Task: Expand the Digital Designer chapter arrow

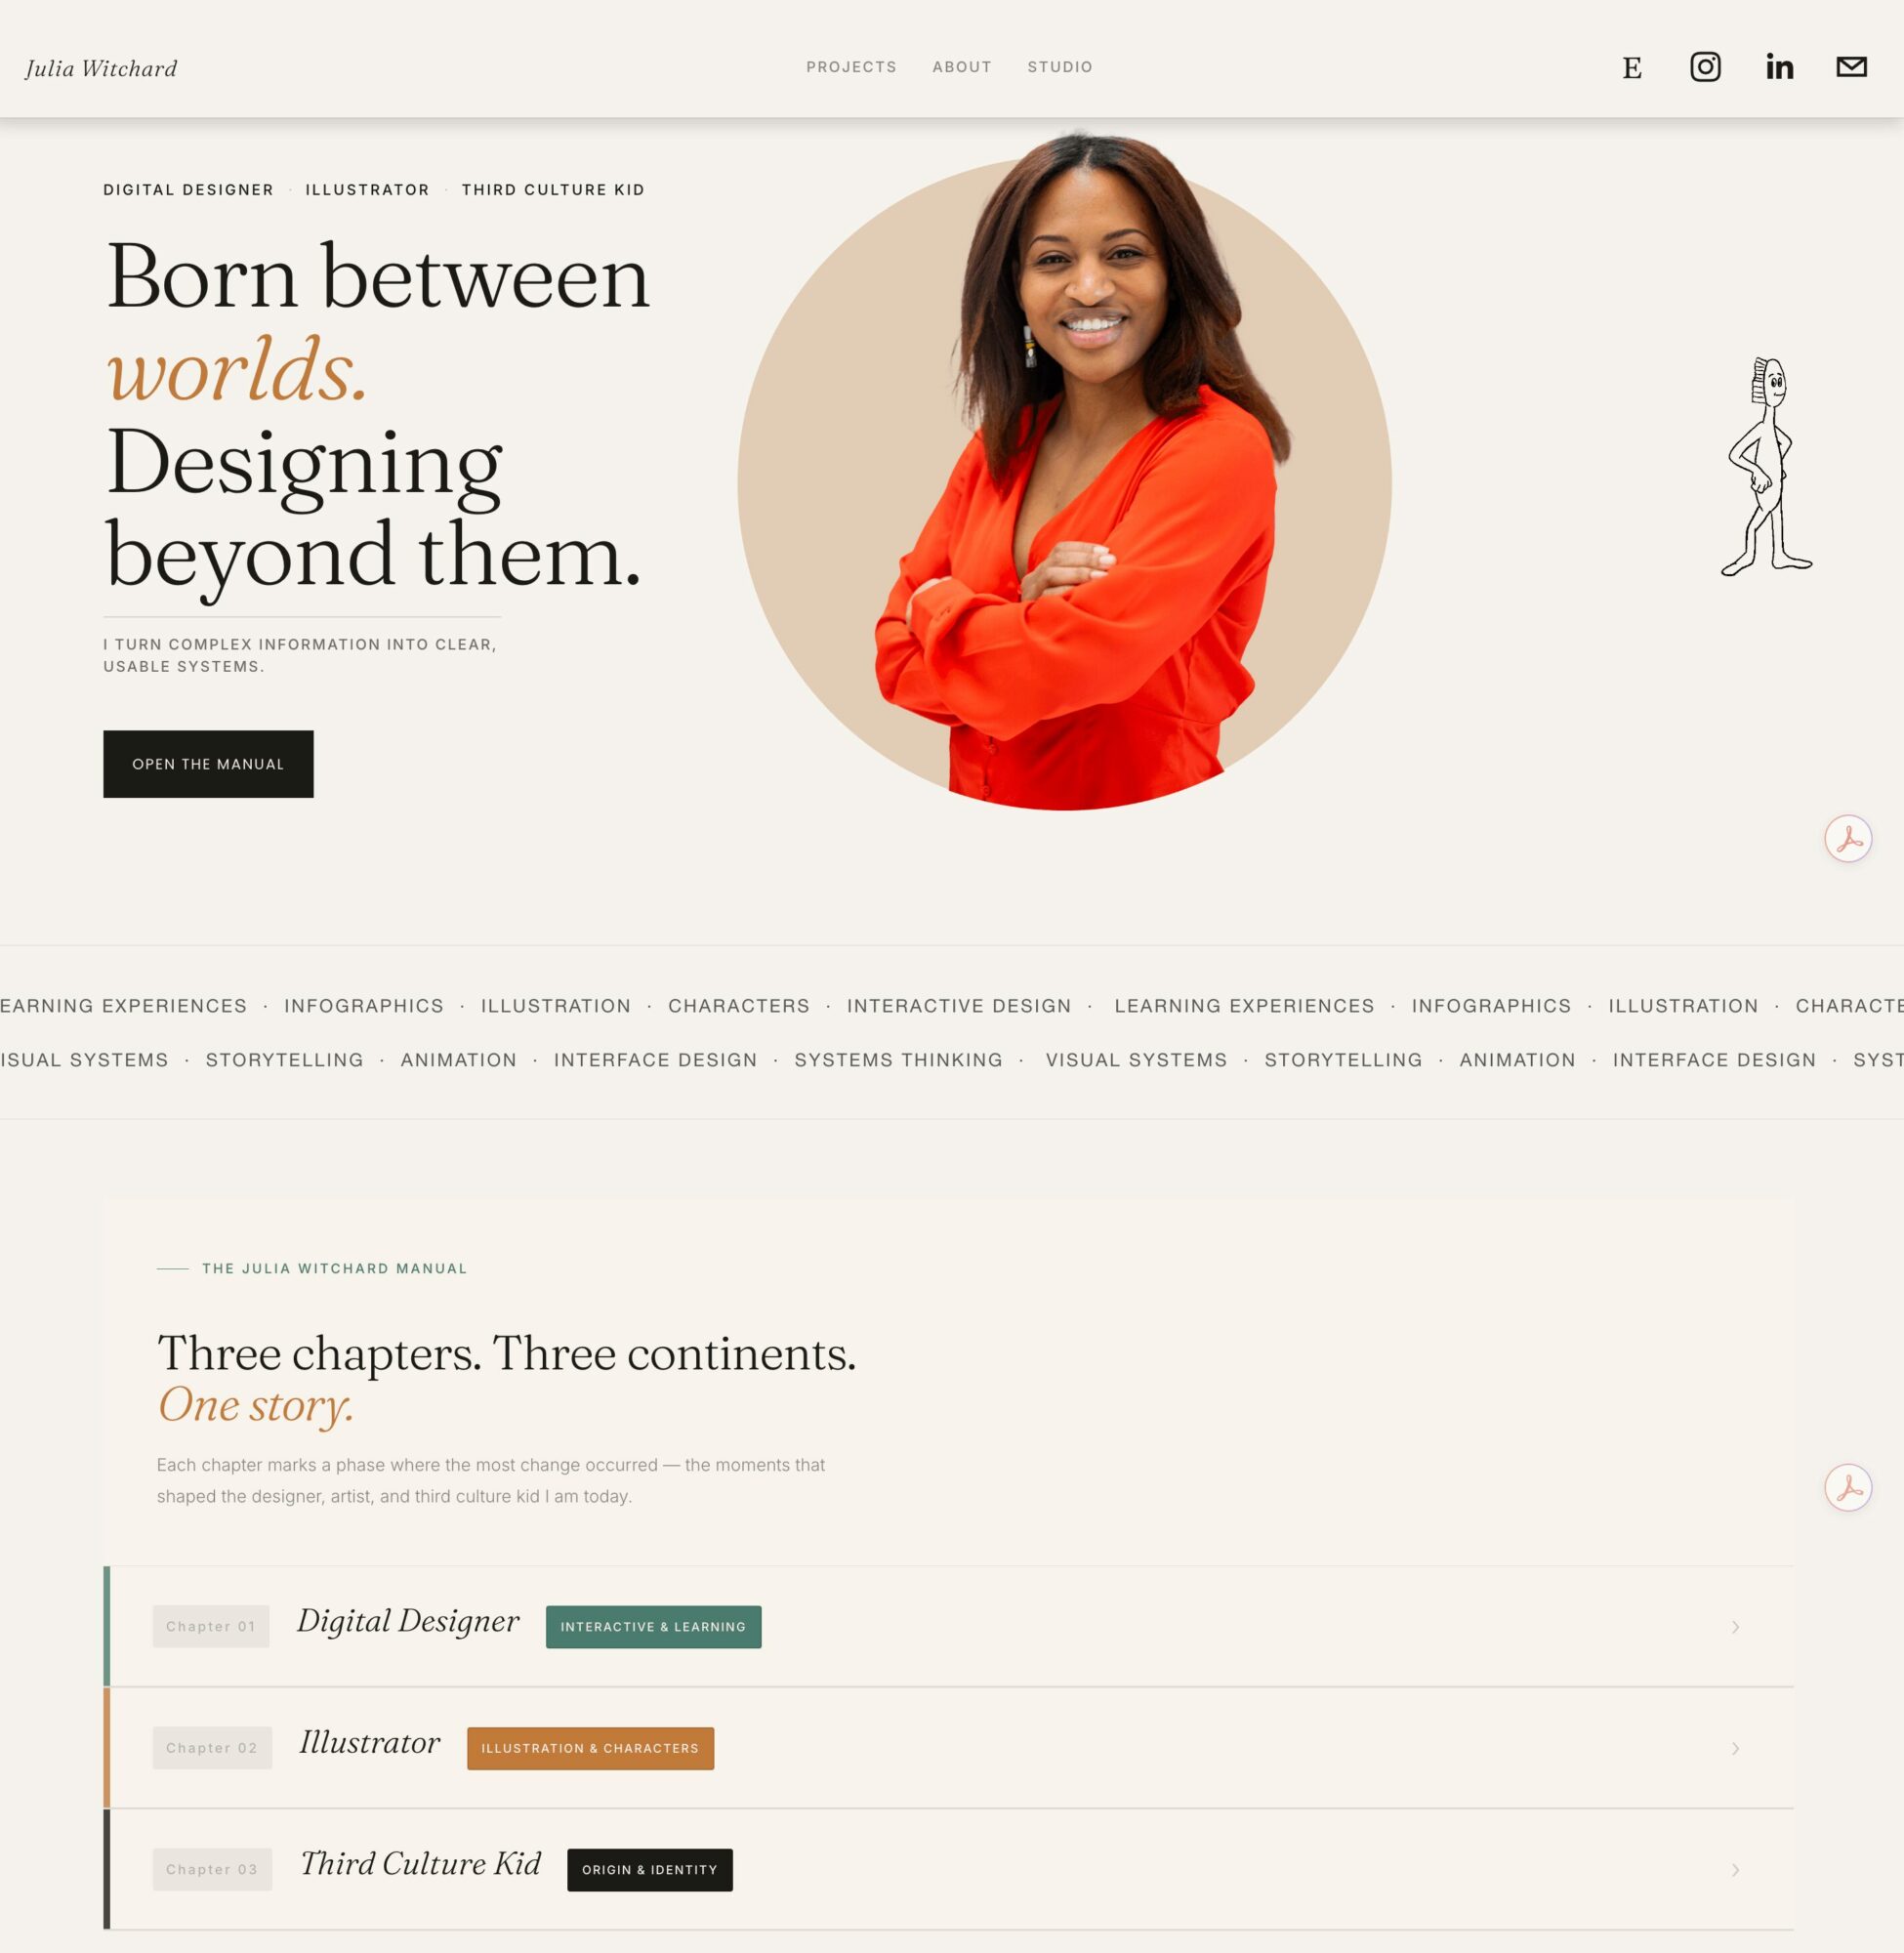Action: [x=1736, y=1627]
